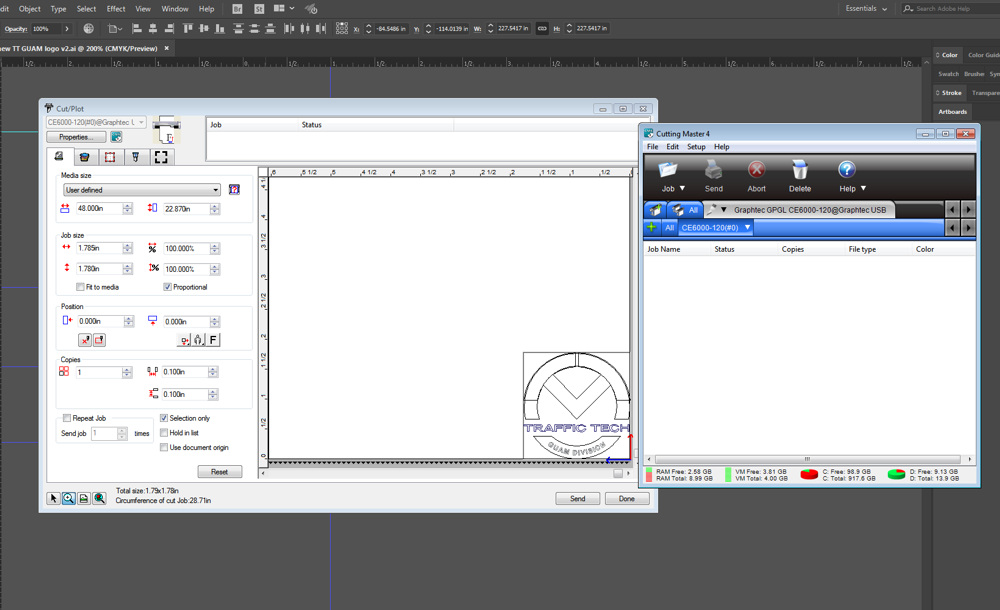This screenshot has width=1000, height=610.
Task: Select the second Cut/Plot settings tab
Action: pyautogui.click(x=84, y=157)
